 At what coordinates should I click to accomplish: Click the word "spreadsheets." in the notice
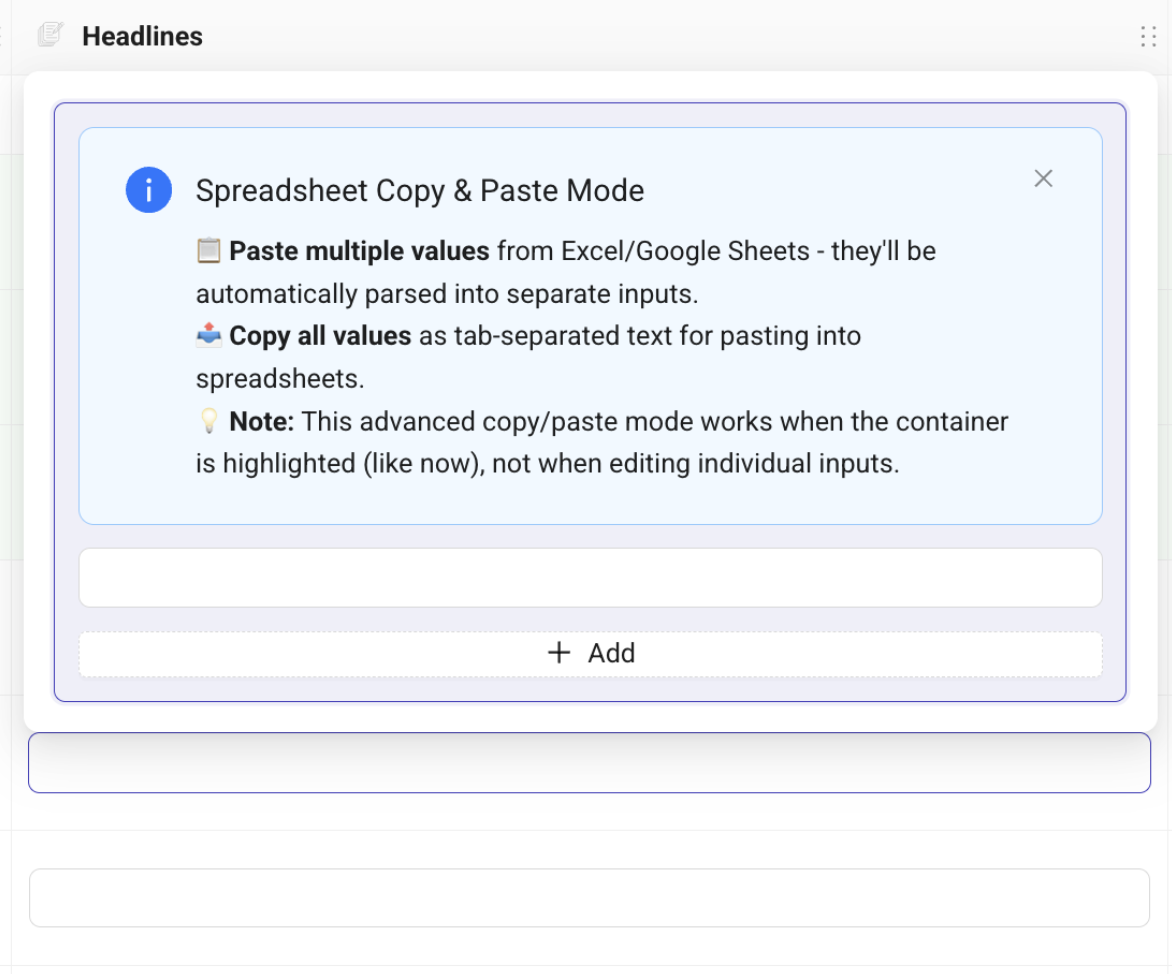pos(279,379)
